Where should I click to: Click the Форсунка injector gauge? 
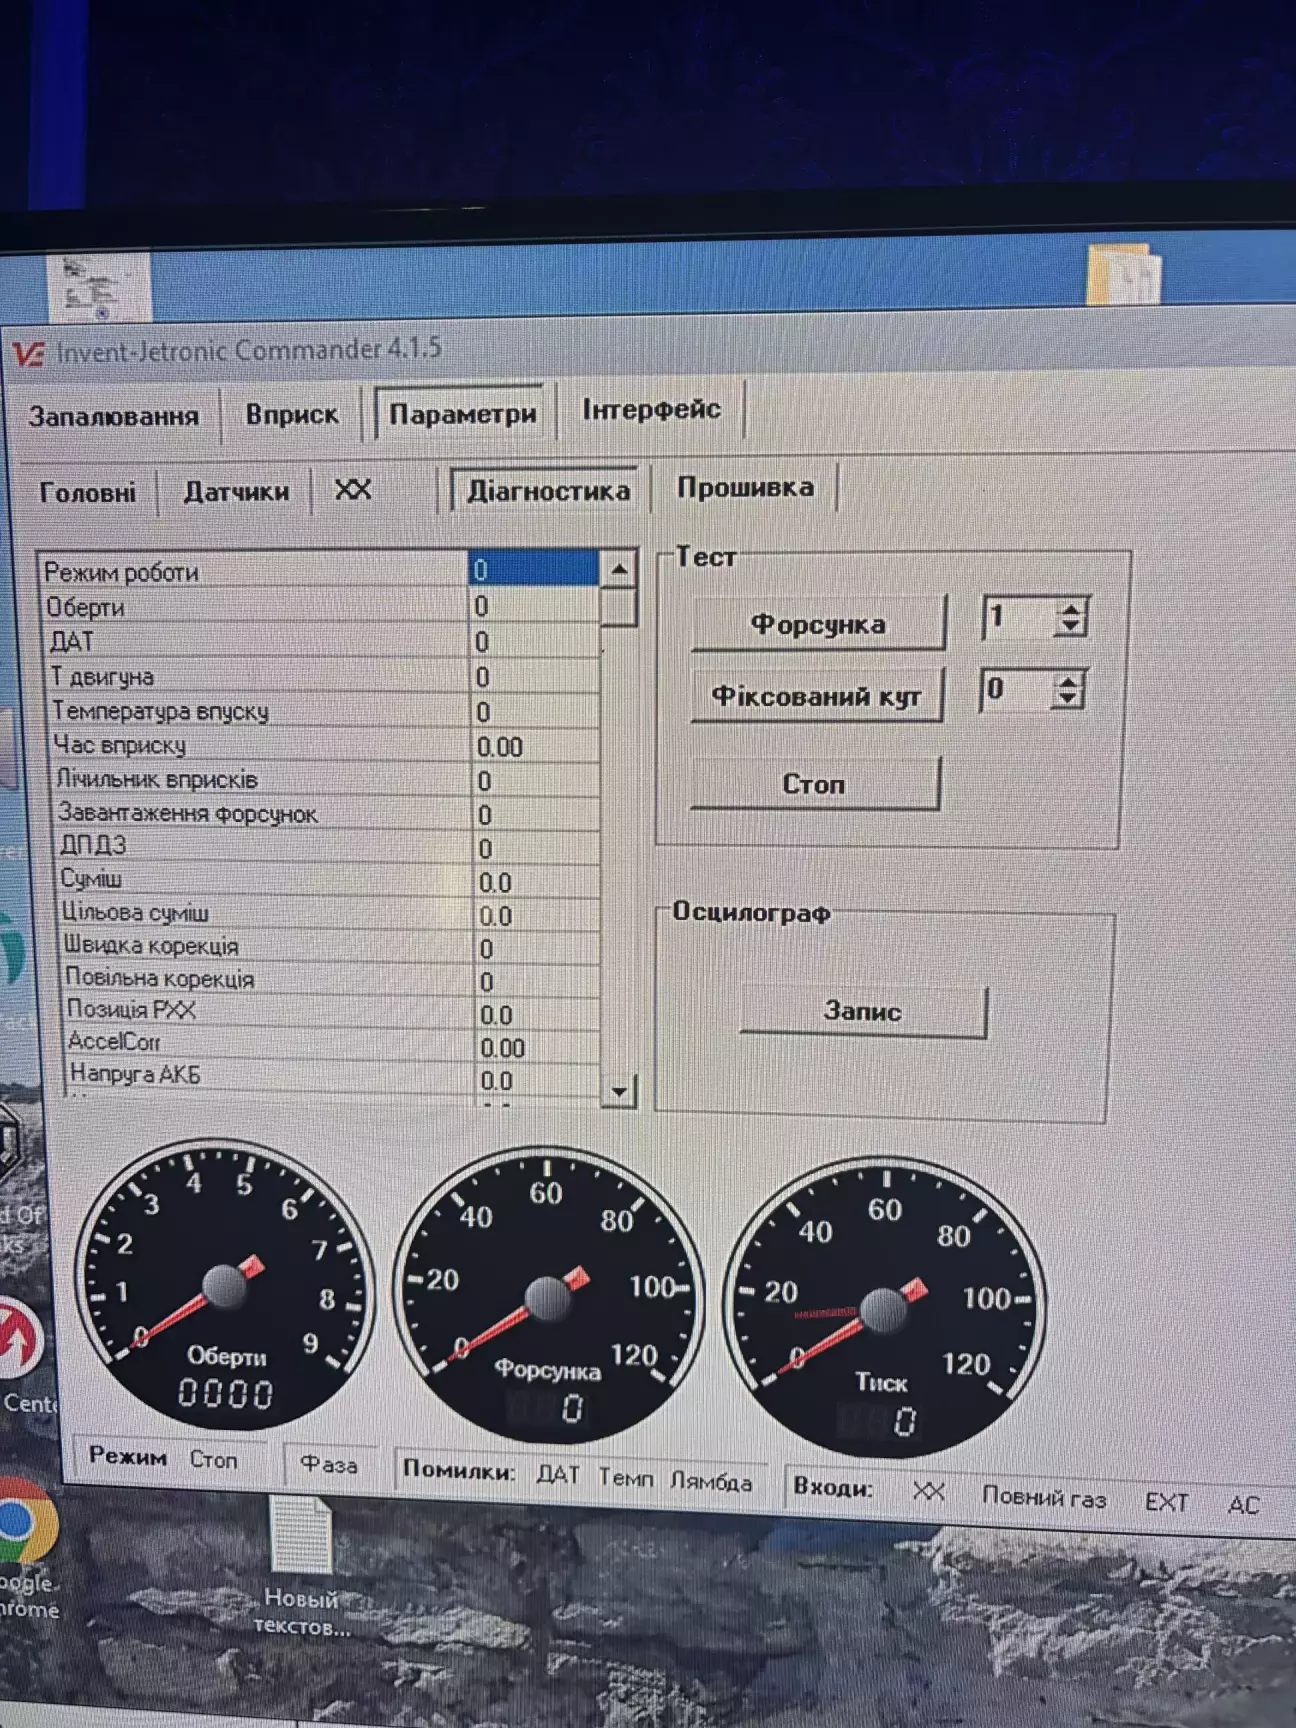point(548,1297)
